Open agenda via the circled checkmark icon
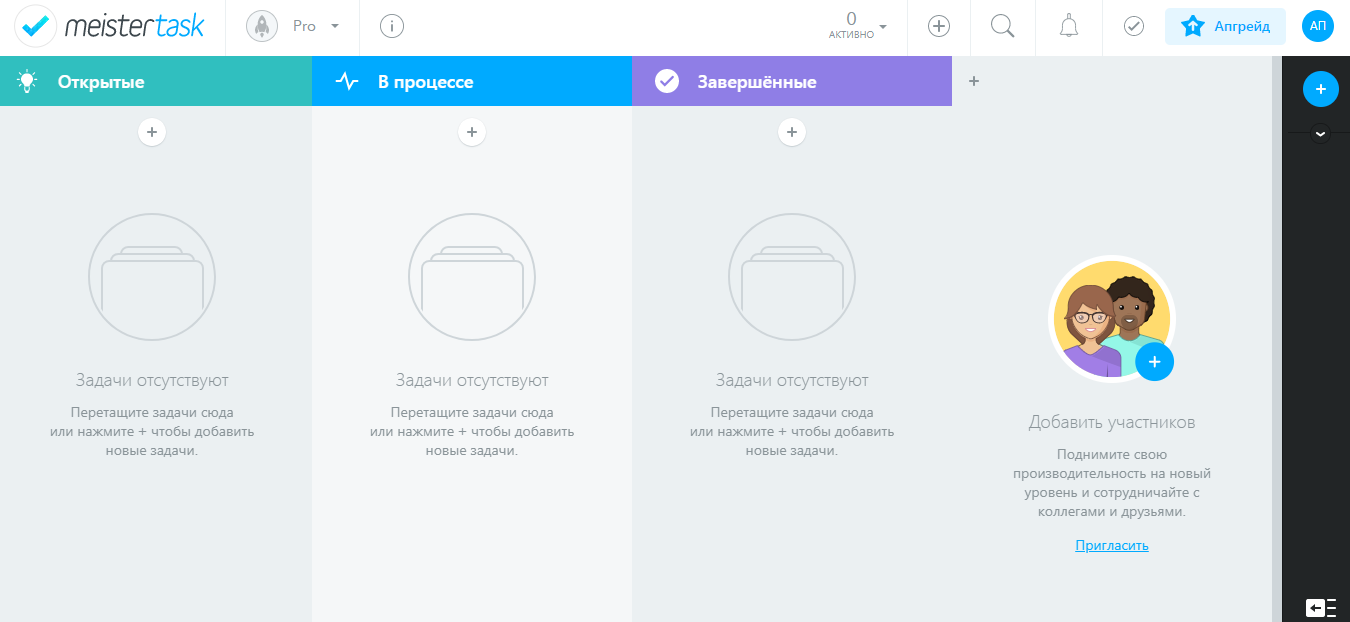Image resolution: width=1350 pixels, height=622 pixels. tap(1132, 26)
